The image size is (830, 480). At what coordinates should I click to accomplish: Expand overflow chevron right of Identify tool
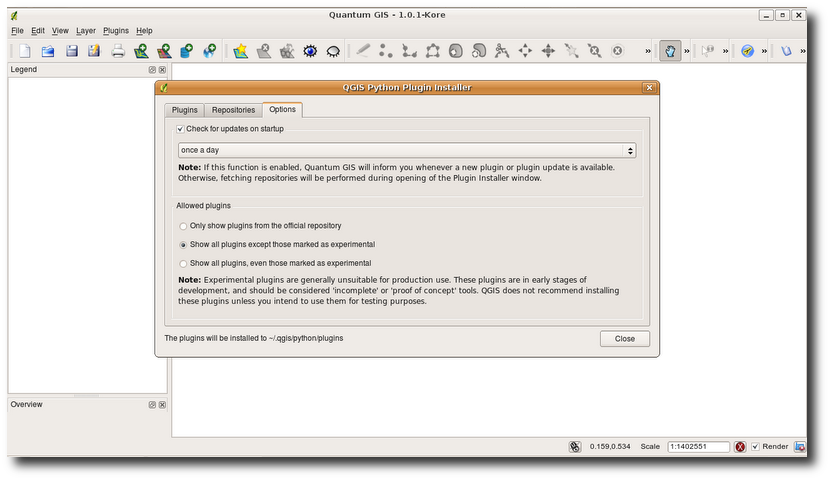(726, 51)
